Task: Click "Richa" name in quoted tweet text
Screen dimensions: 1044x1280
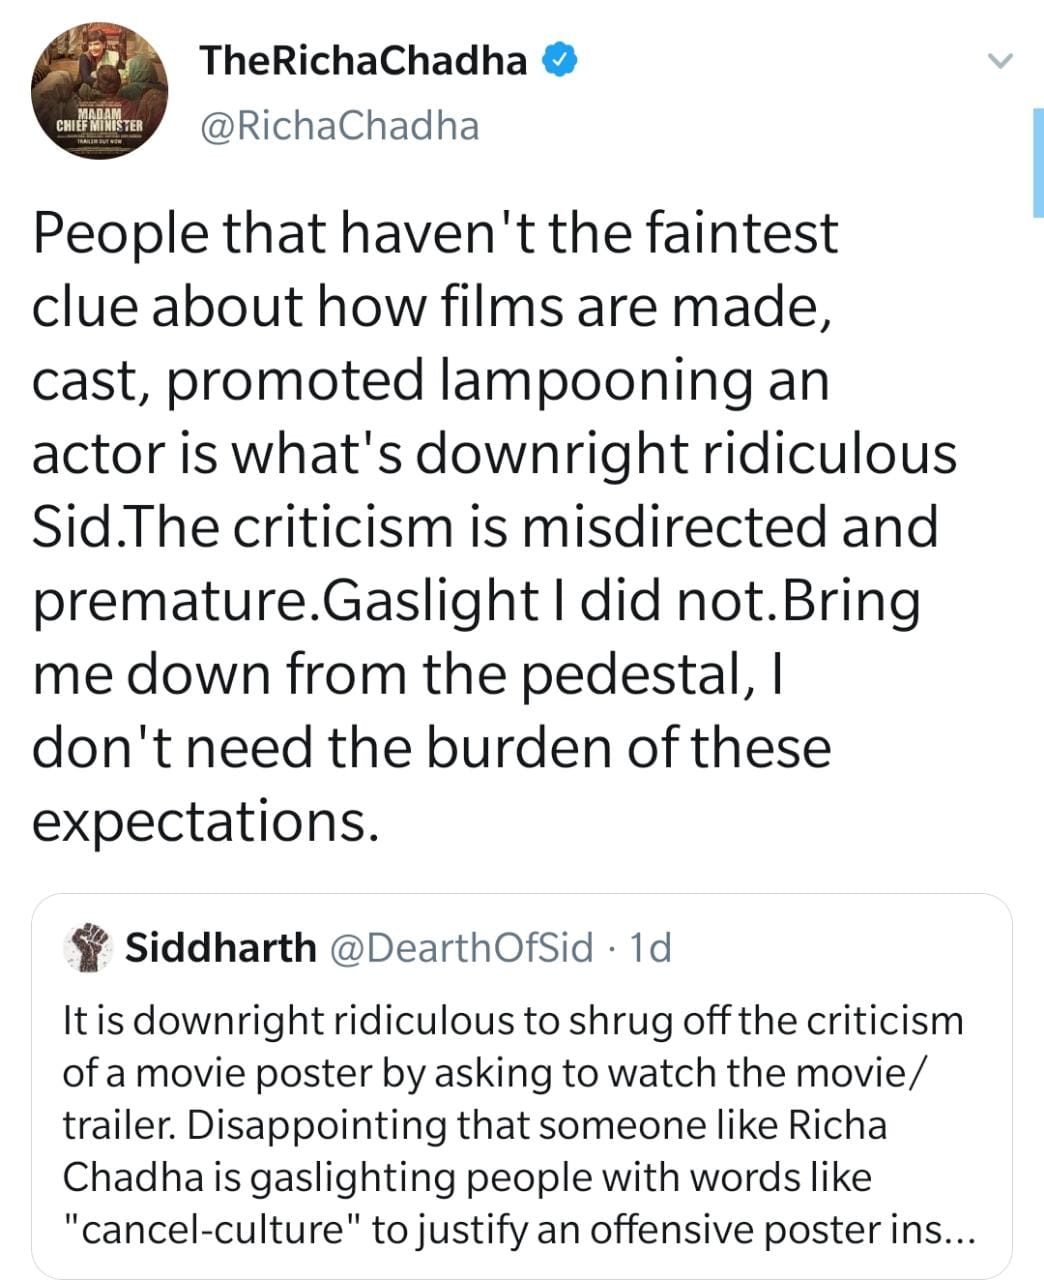Action: click(838, 1125)
